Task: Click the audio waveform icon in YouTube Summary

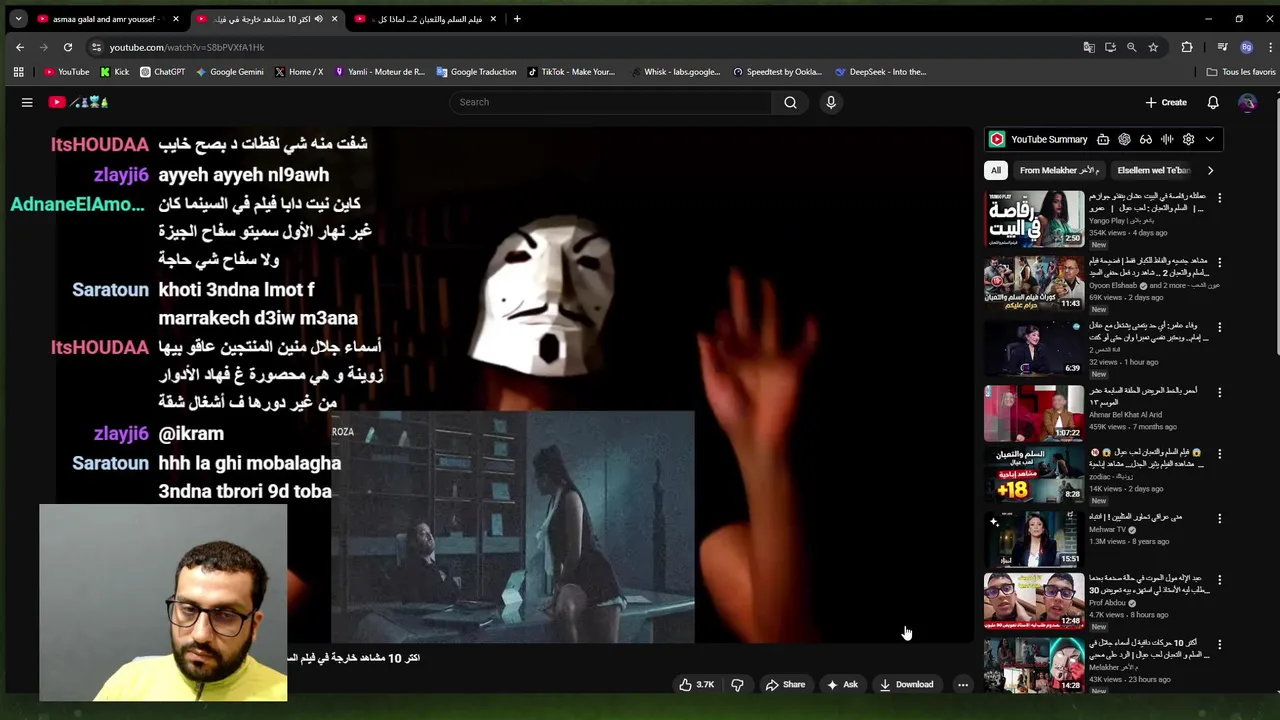Action: click(1167, 139)
